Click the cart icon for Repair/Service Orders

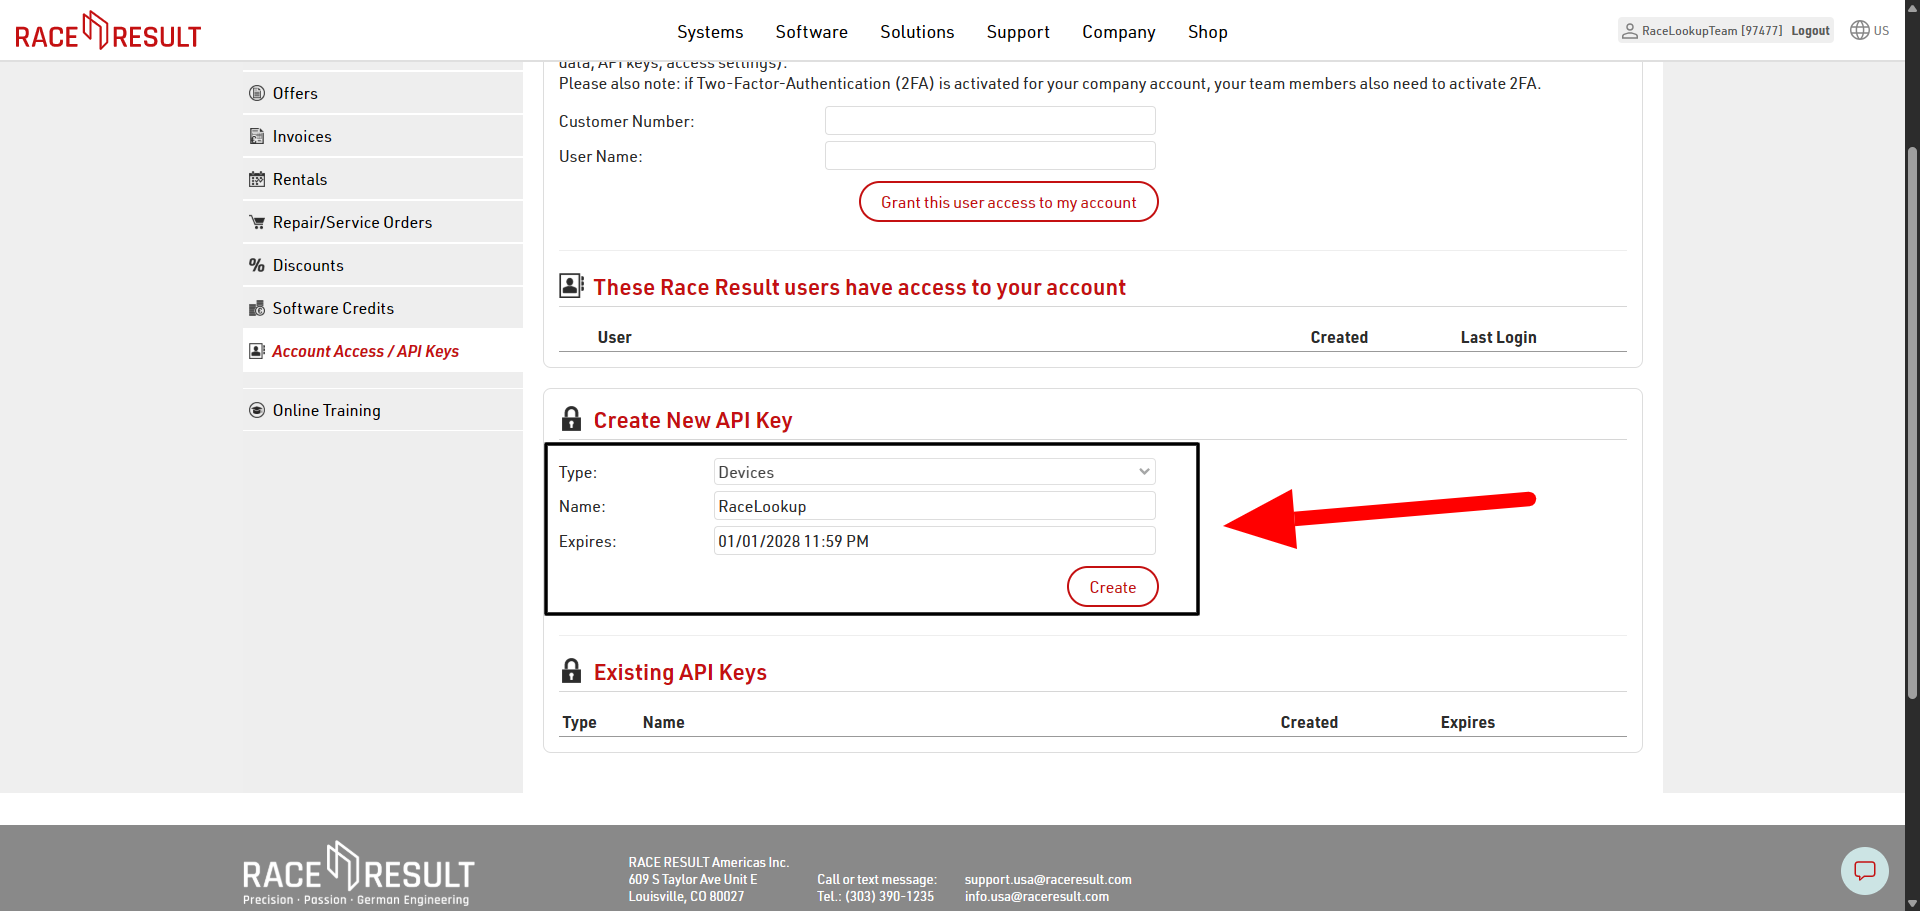click(x=258, y=222)
